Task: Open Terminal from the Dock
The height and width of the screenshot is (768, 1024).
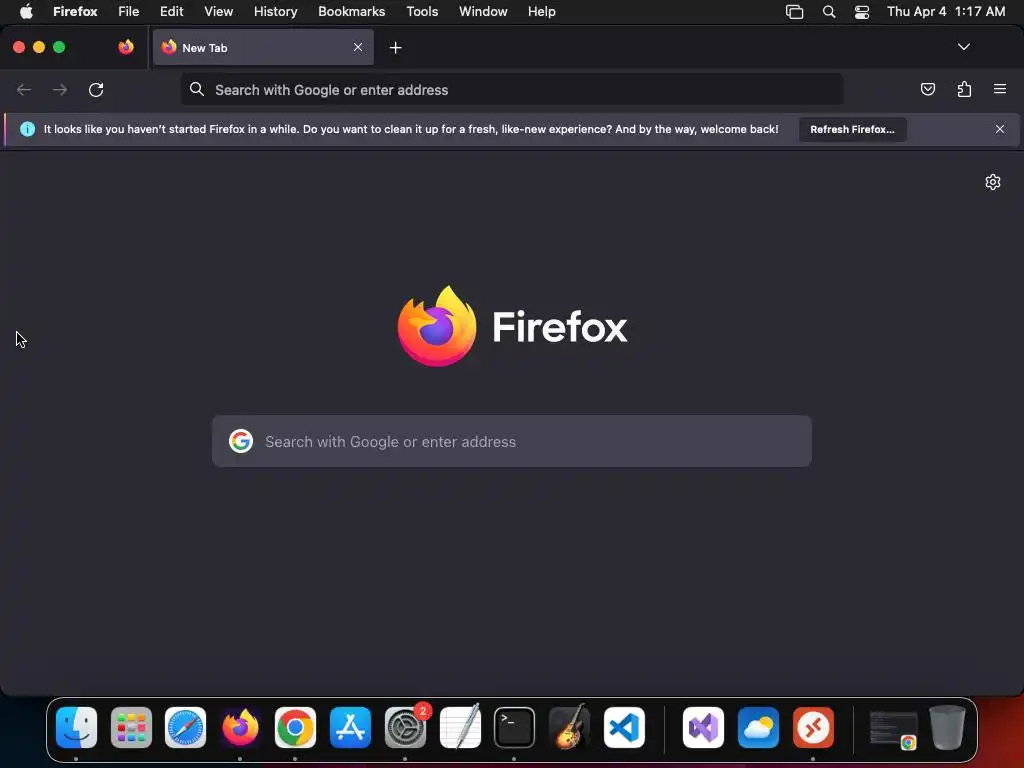Action: [515, 727]
